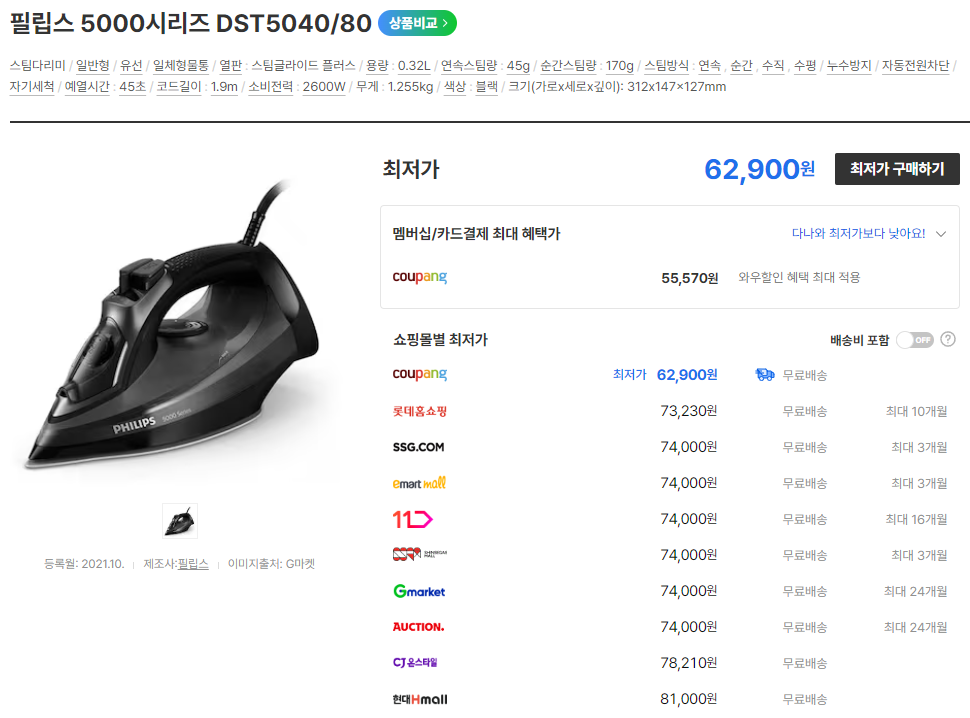970x718 pixels.
Task: Click the 일체형물통 spec link
Action: tap(181, 66)
